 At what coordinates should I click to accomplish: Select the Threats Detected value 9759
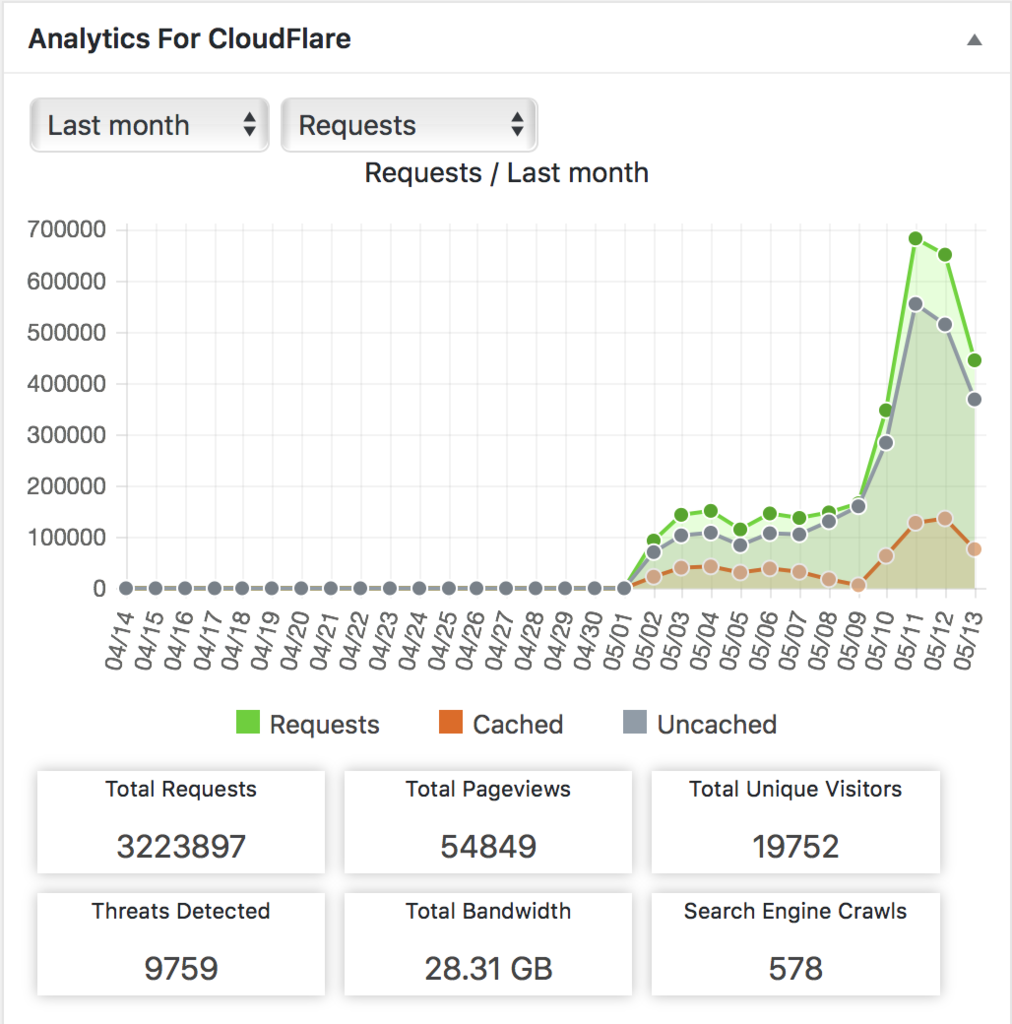click(x=181, y=968)
